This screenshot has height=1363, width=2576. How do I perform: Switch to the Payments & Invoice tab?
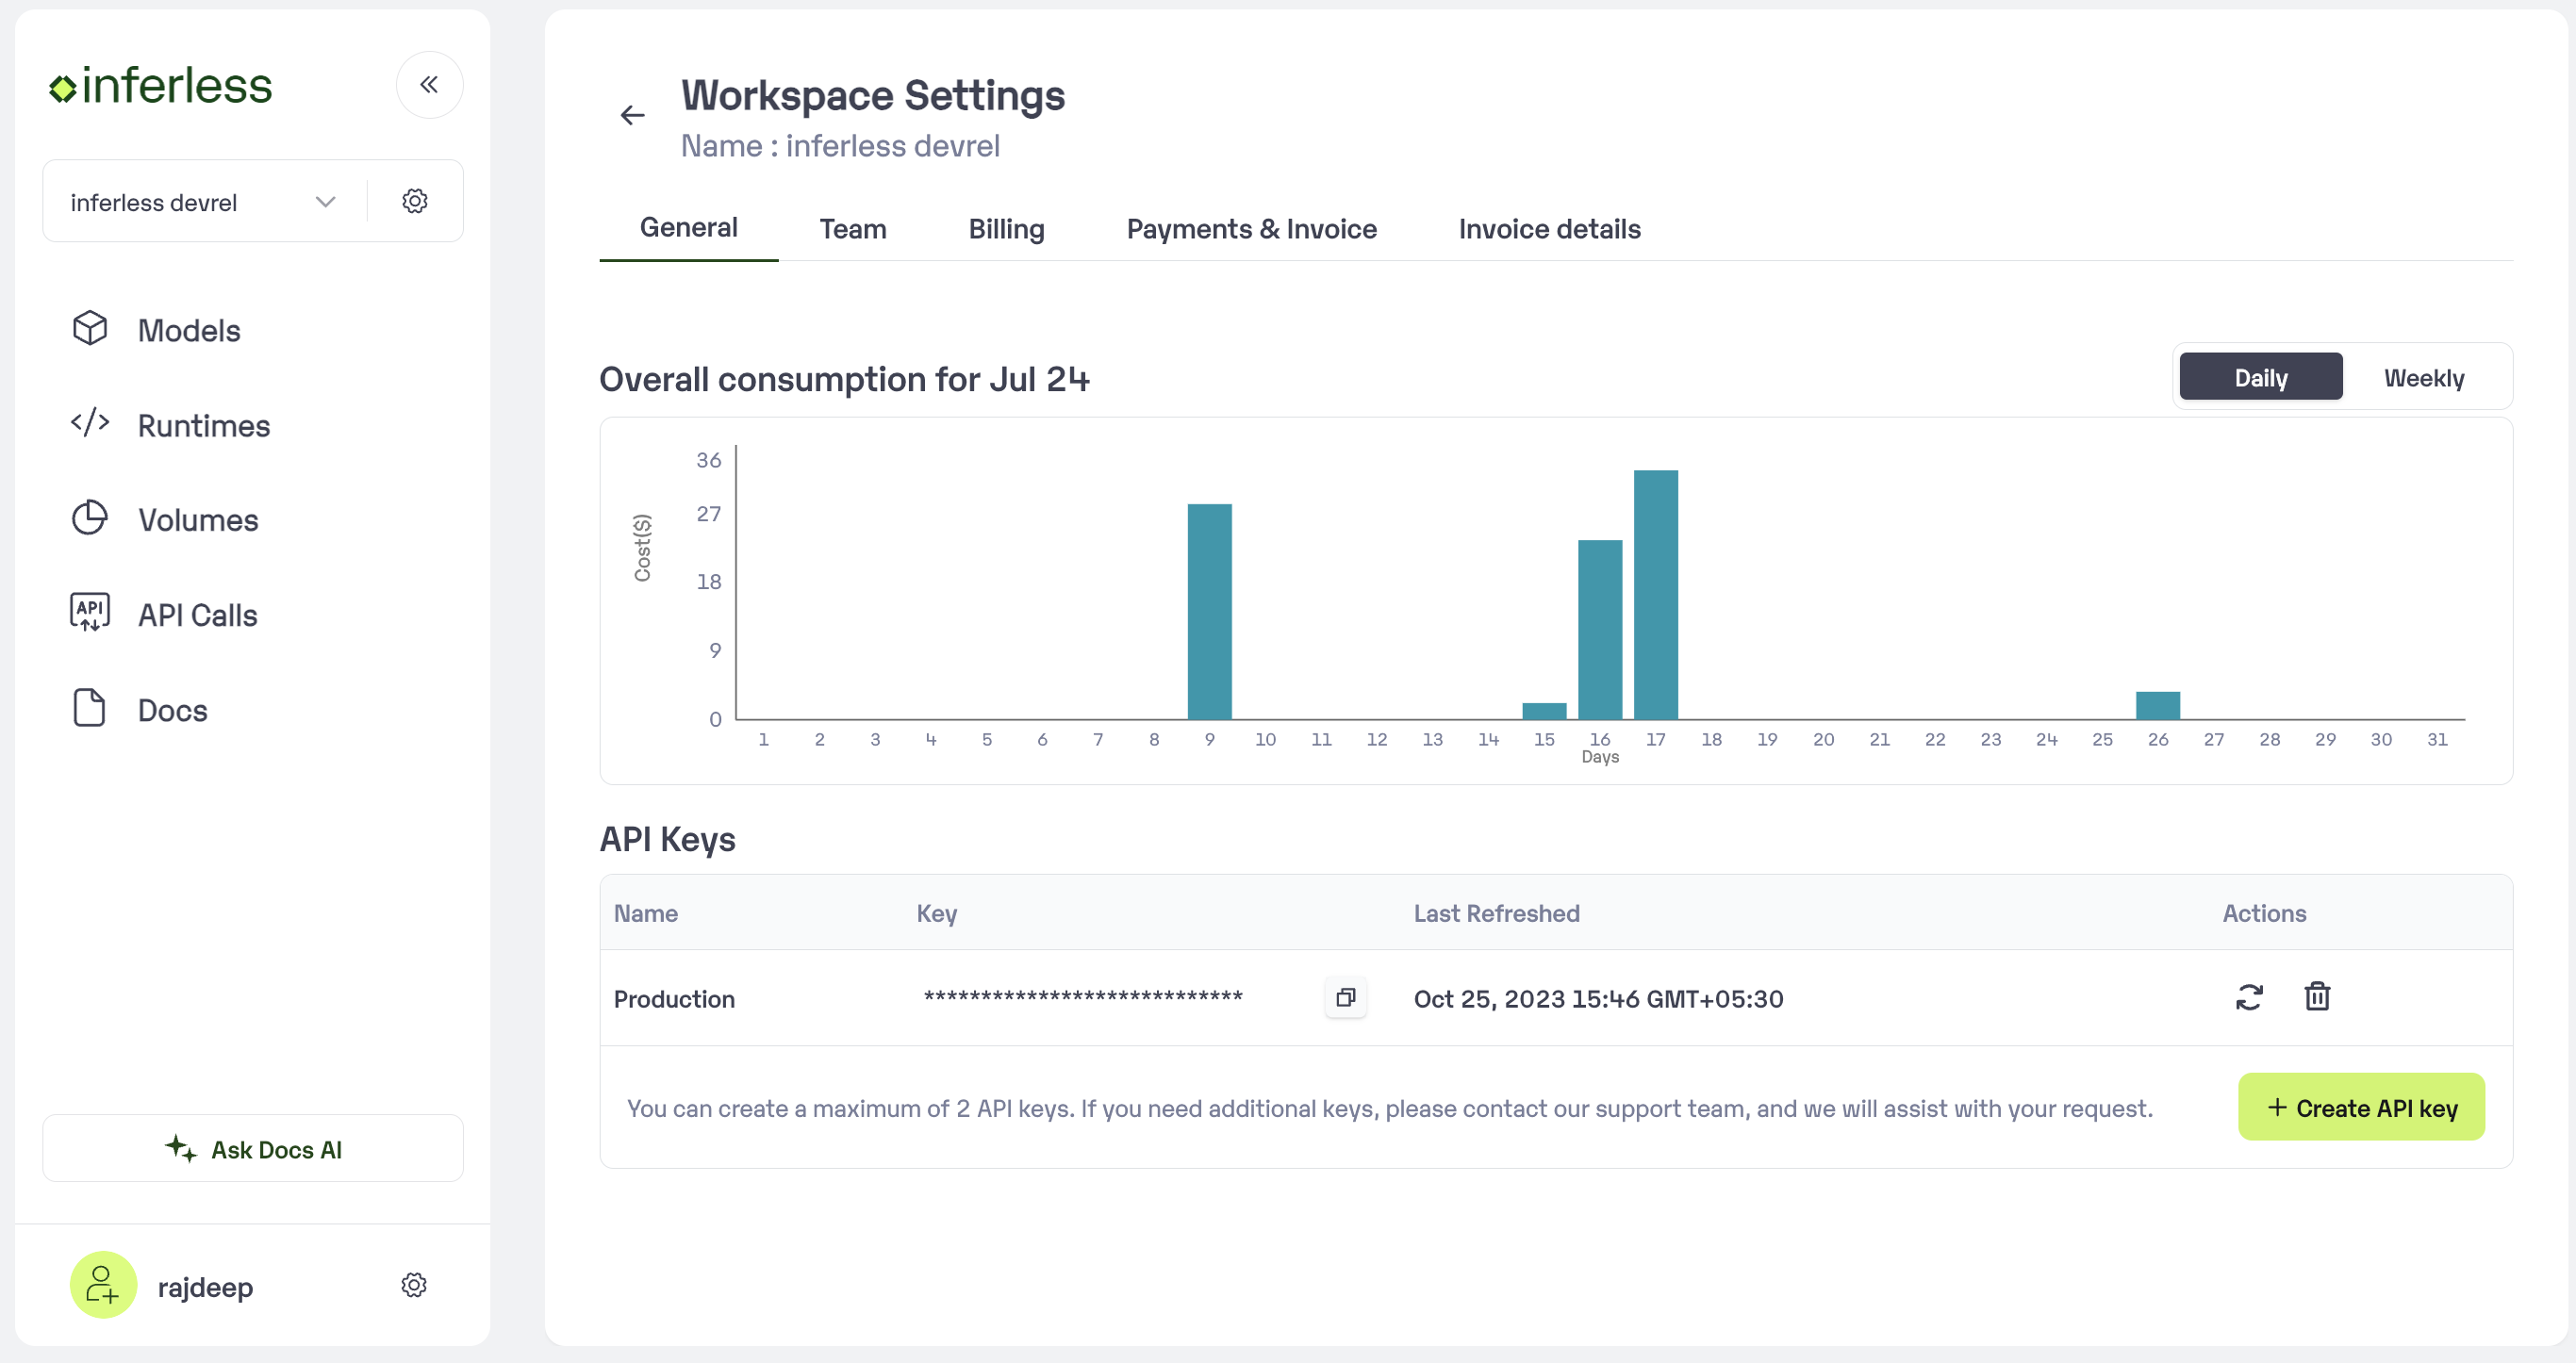1250,229
